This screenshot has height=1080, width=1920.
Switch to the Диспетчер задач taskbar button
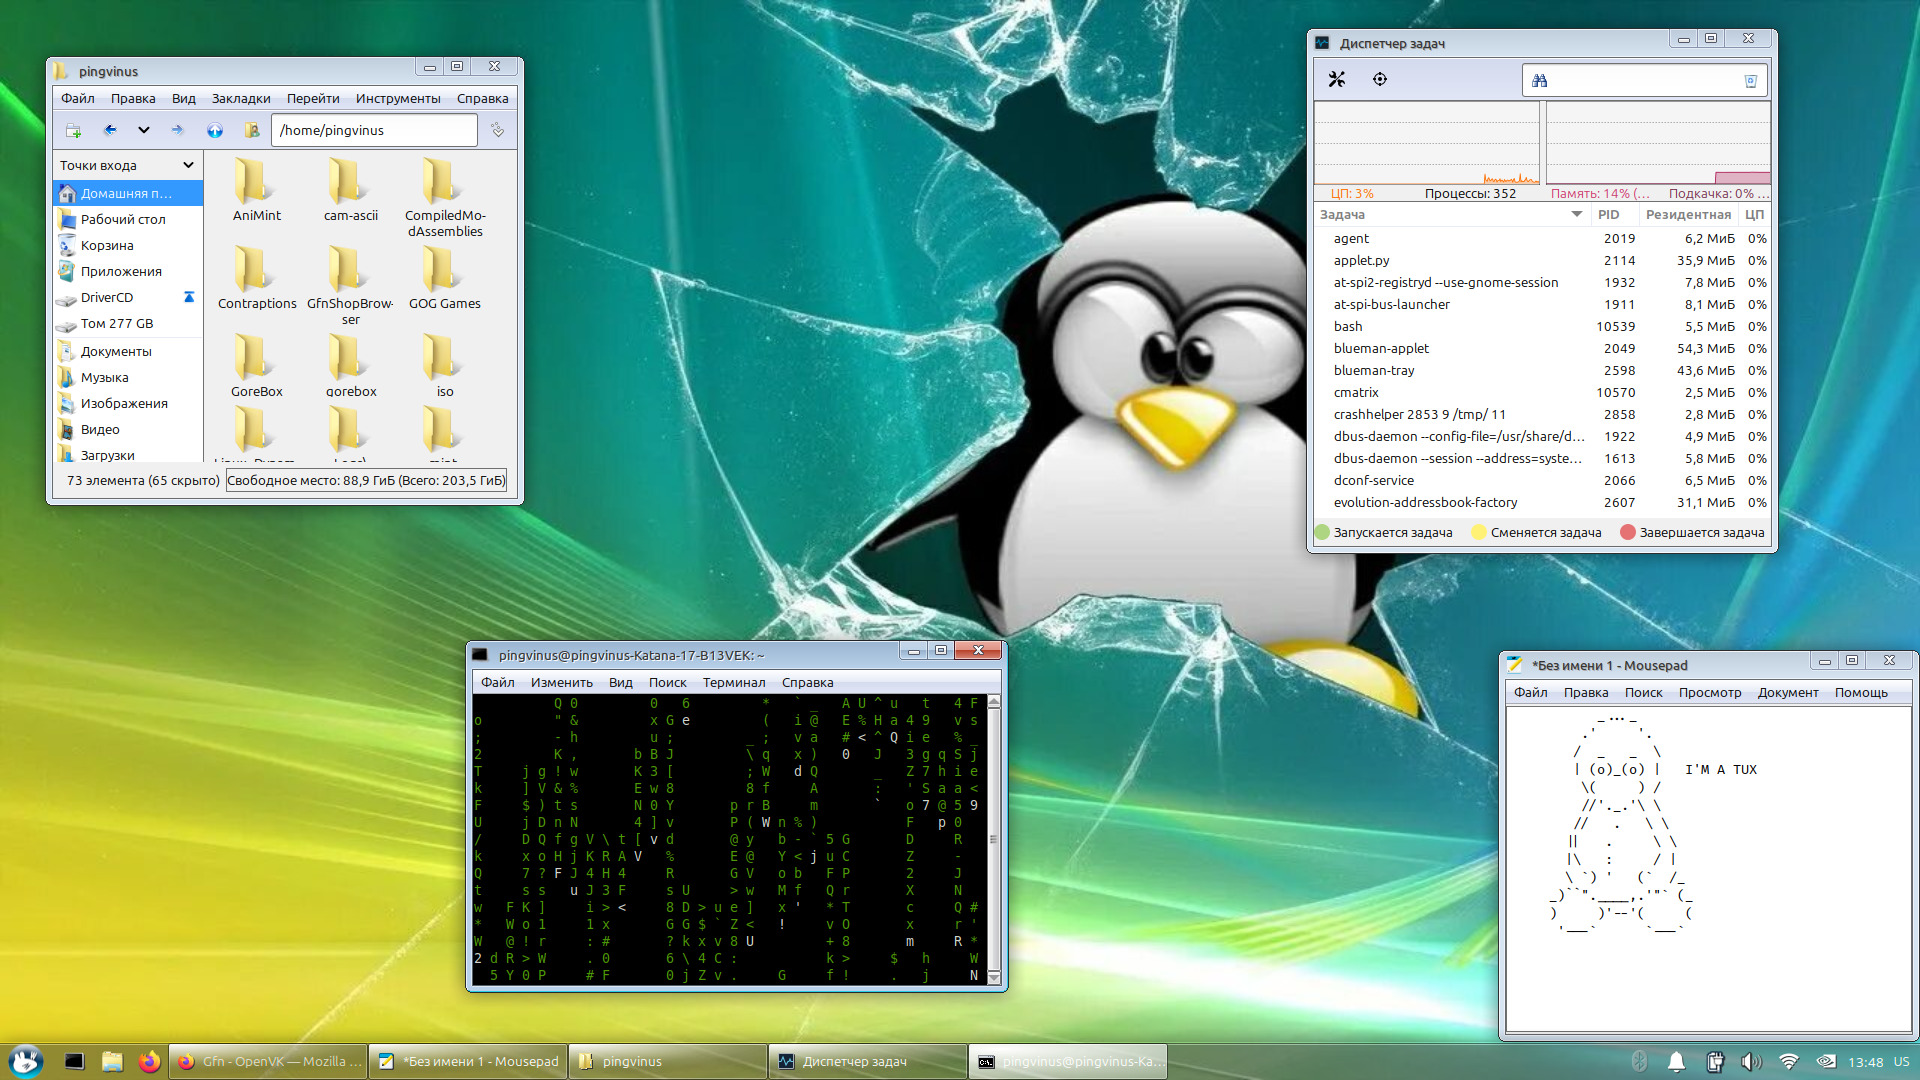tap(868, 1061)
